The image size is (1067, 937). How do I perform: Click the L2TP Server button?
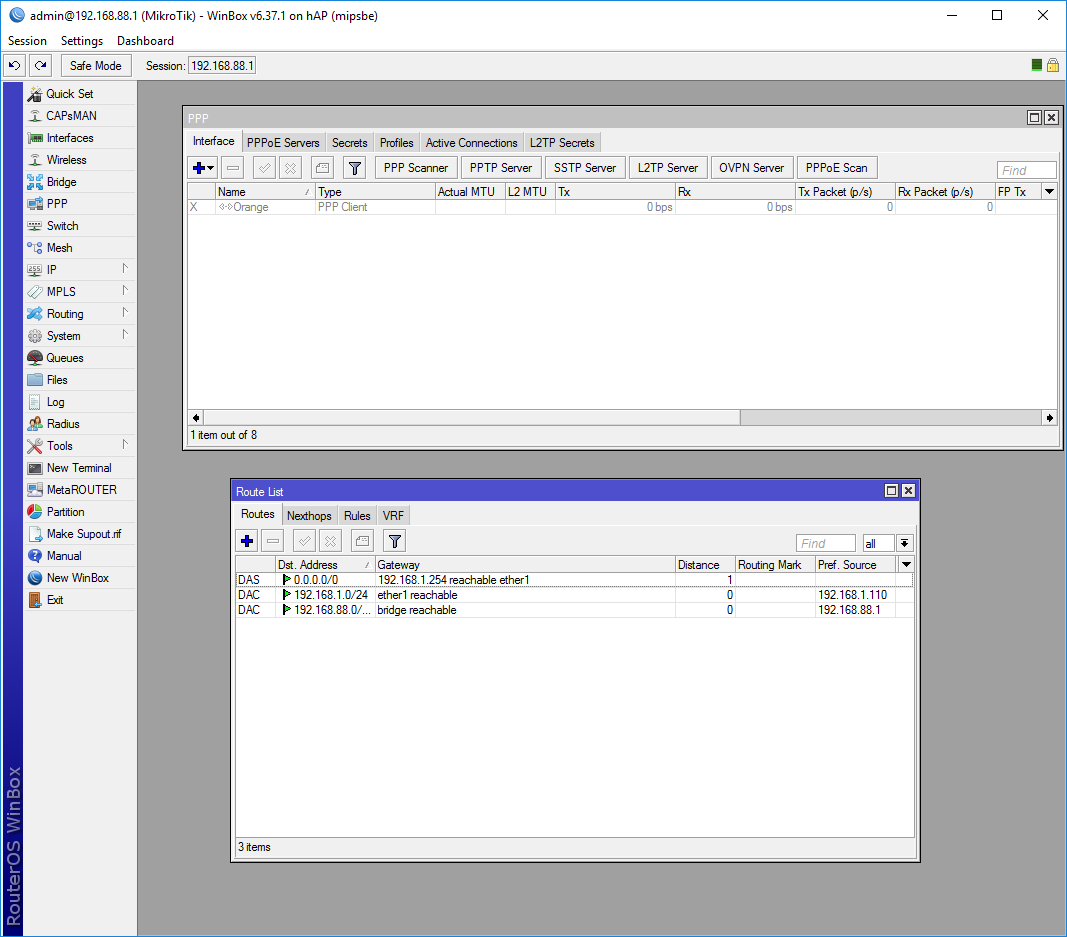coord(668,168)
